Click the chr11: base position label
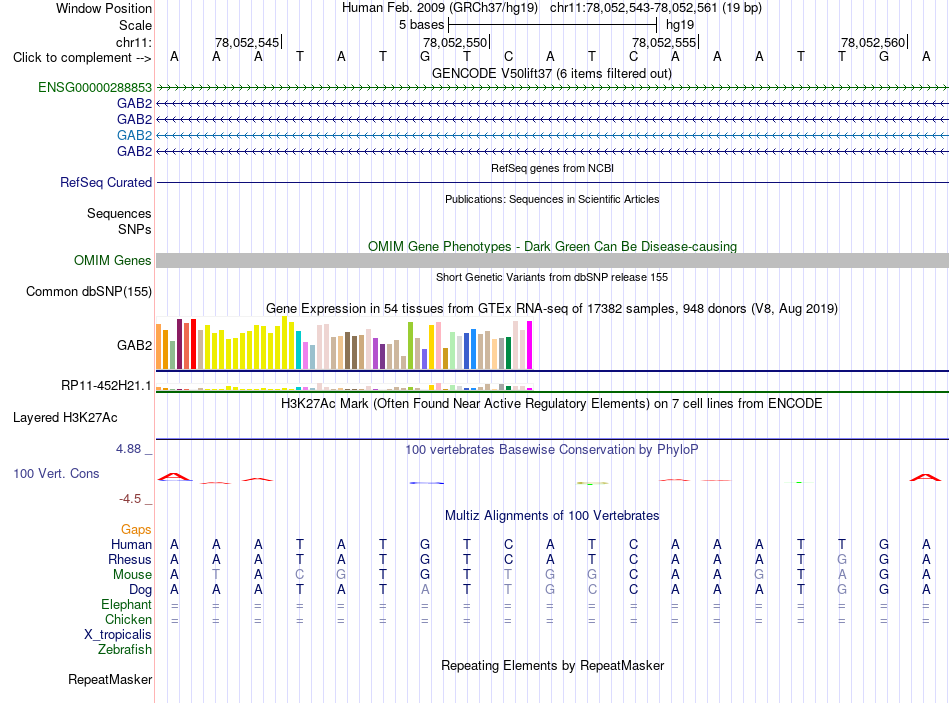This screenshot has height=703, width=950. 133,42
